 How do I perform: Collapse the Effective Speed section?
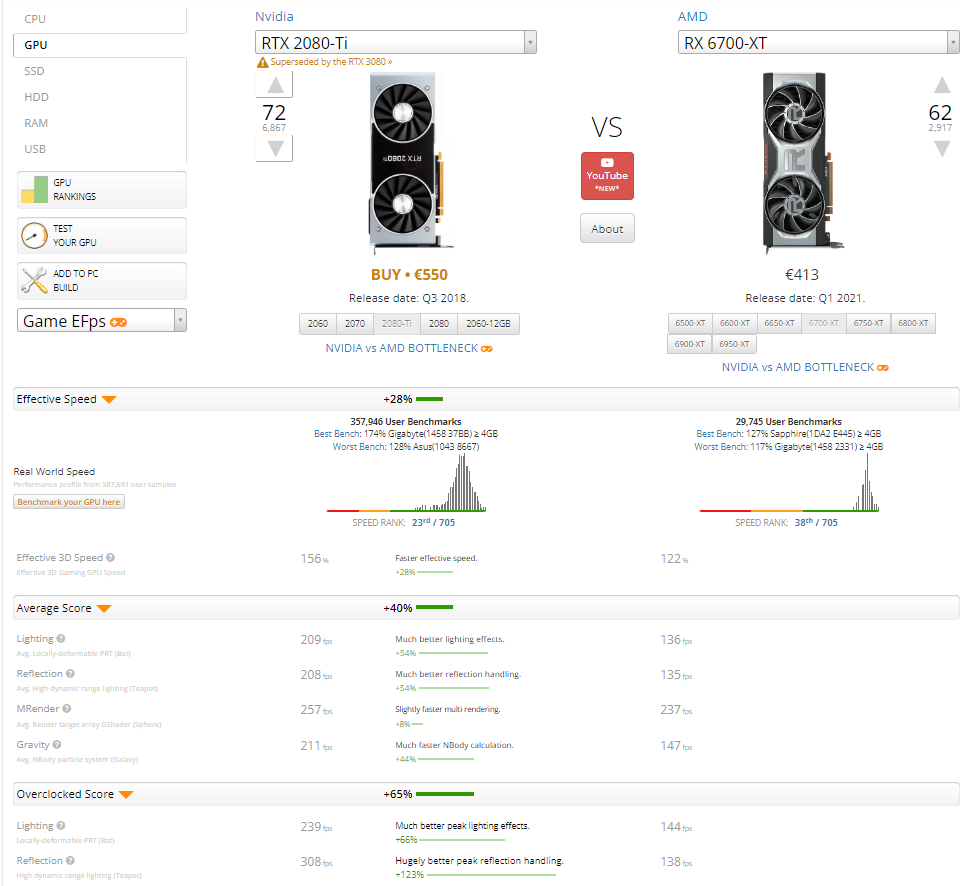pyautogui.click(x=109, y=400)
